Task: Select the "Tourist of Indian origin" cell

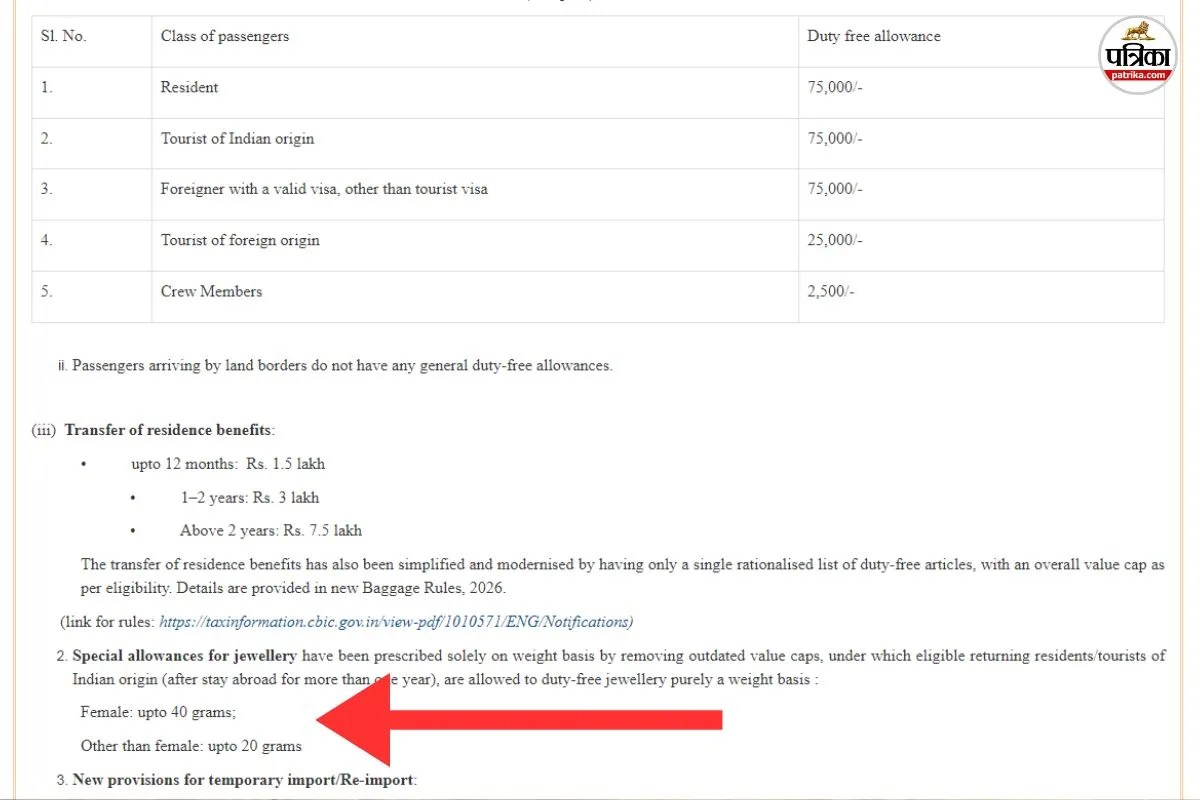Action: (238, 139)
